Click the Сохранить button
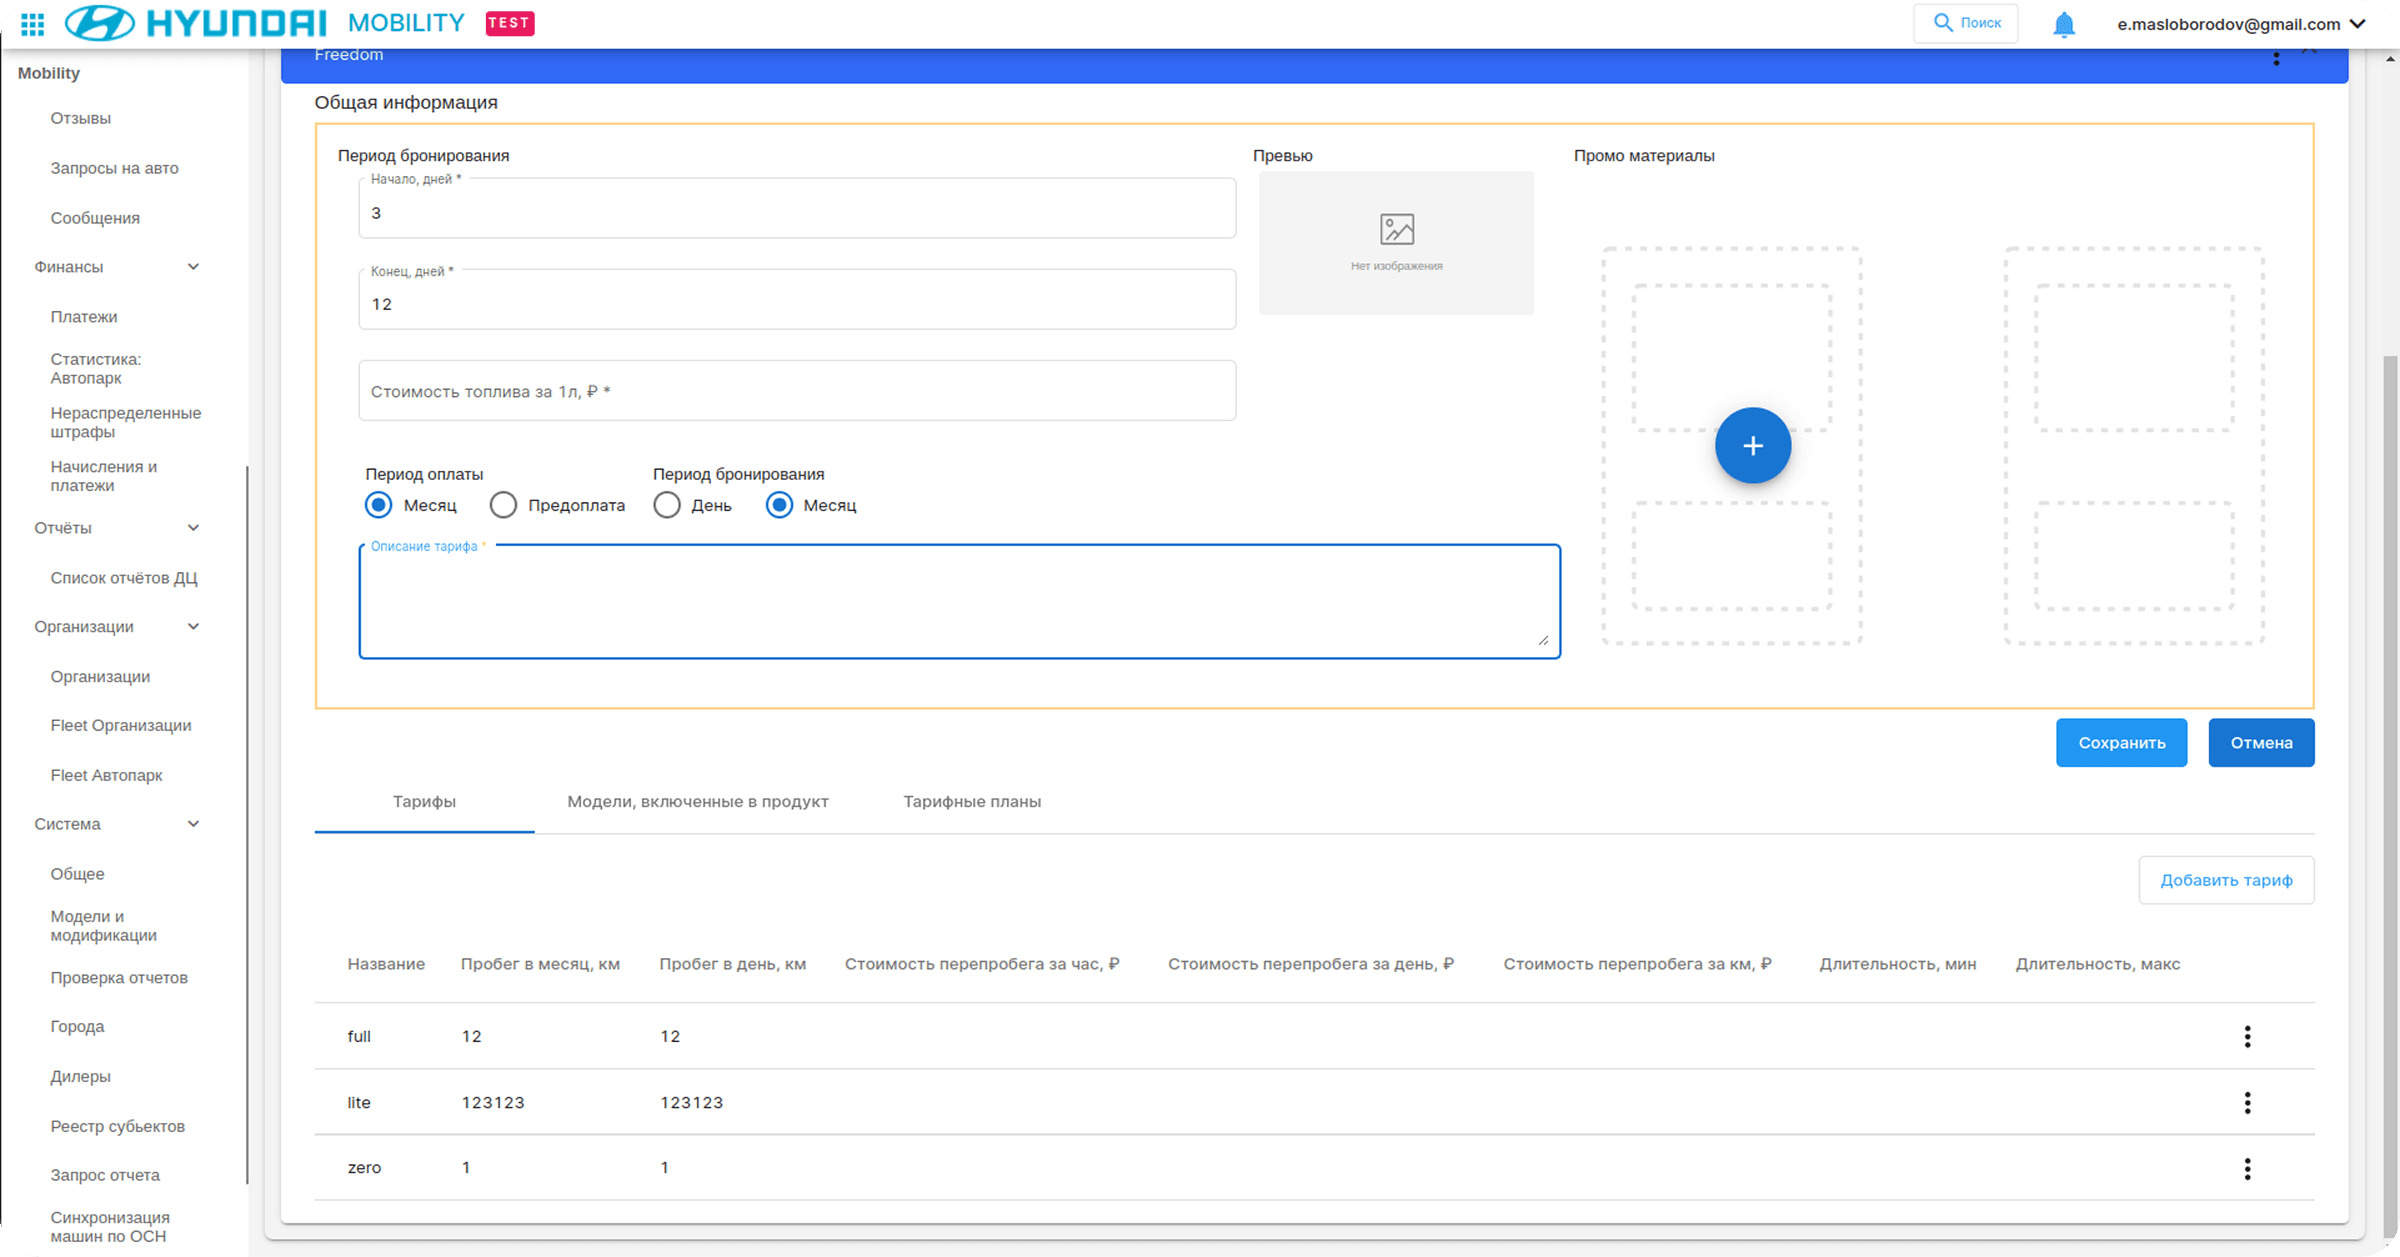 click(2121, 743)
